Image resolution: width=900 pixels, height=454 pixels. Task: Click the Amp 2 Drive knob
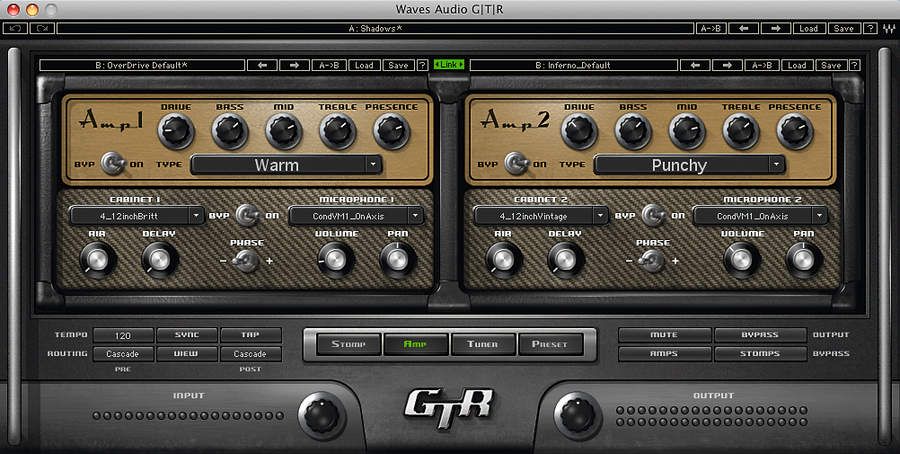click(x=580, y=131)
